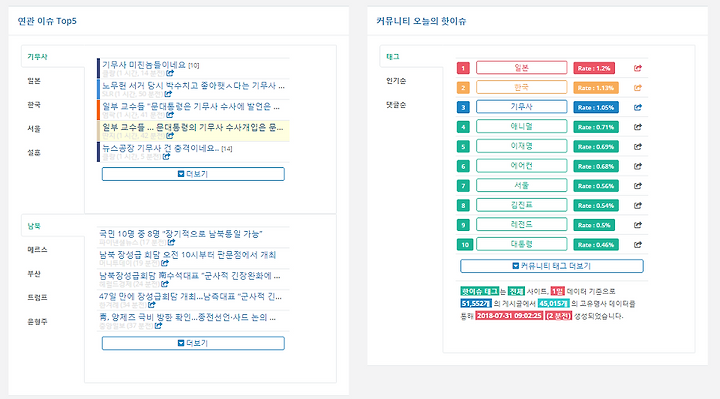This screenshot has height=399, width=720.
Task: Select the 한국 tab in related issues
Action: click(34, 105)
